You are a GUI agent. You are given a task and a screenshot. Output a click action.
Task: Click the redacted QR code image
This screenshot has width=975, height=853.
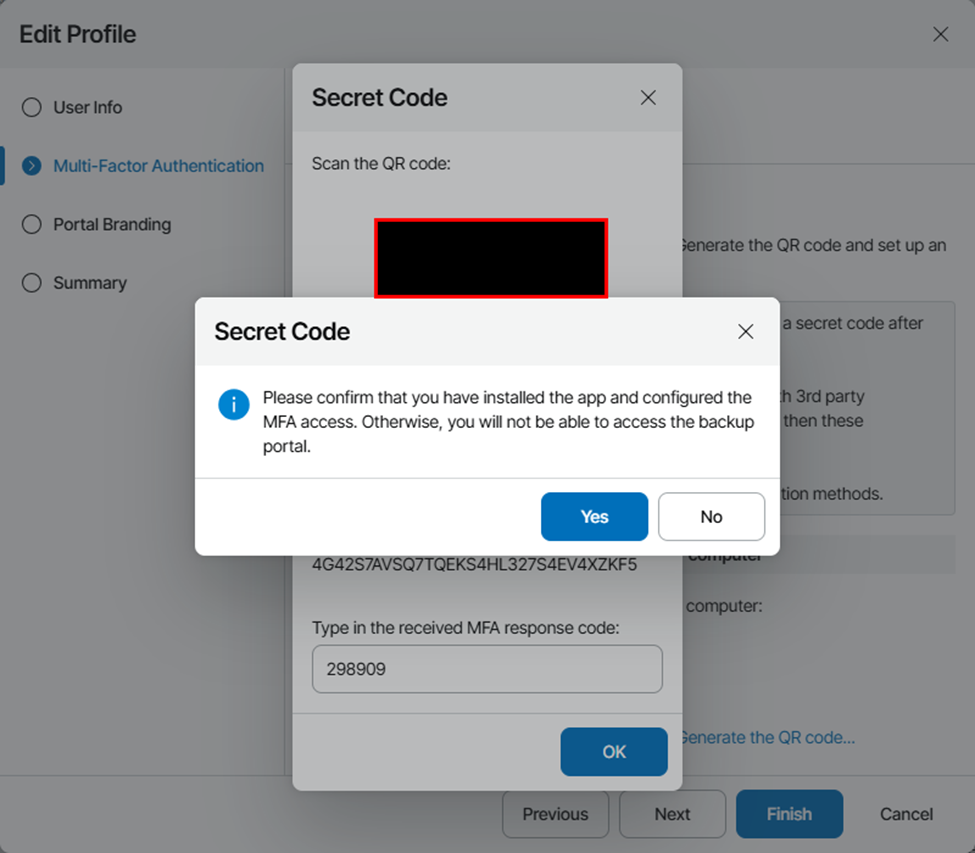pos(491,258)
